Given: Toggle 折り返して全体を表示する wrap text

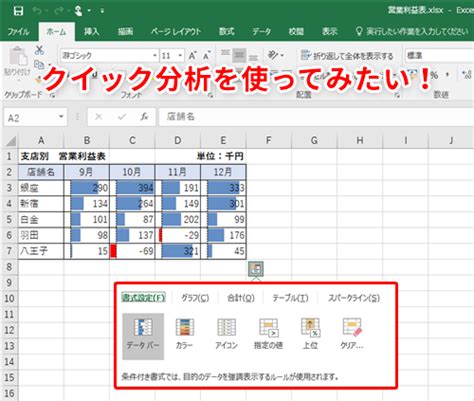Looking at the screenshot, I should (x=347, y=56).
